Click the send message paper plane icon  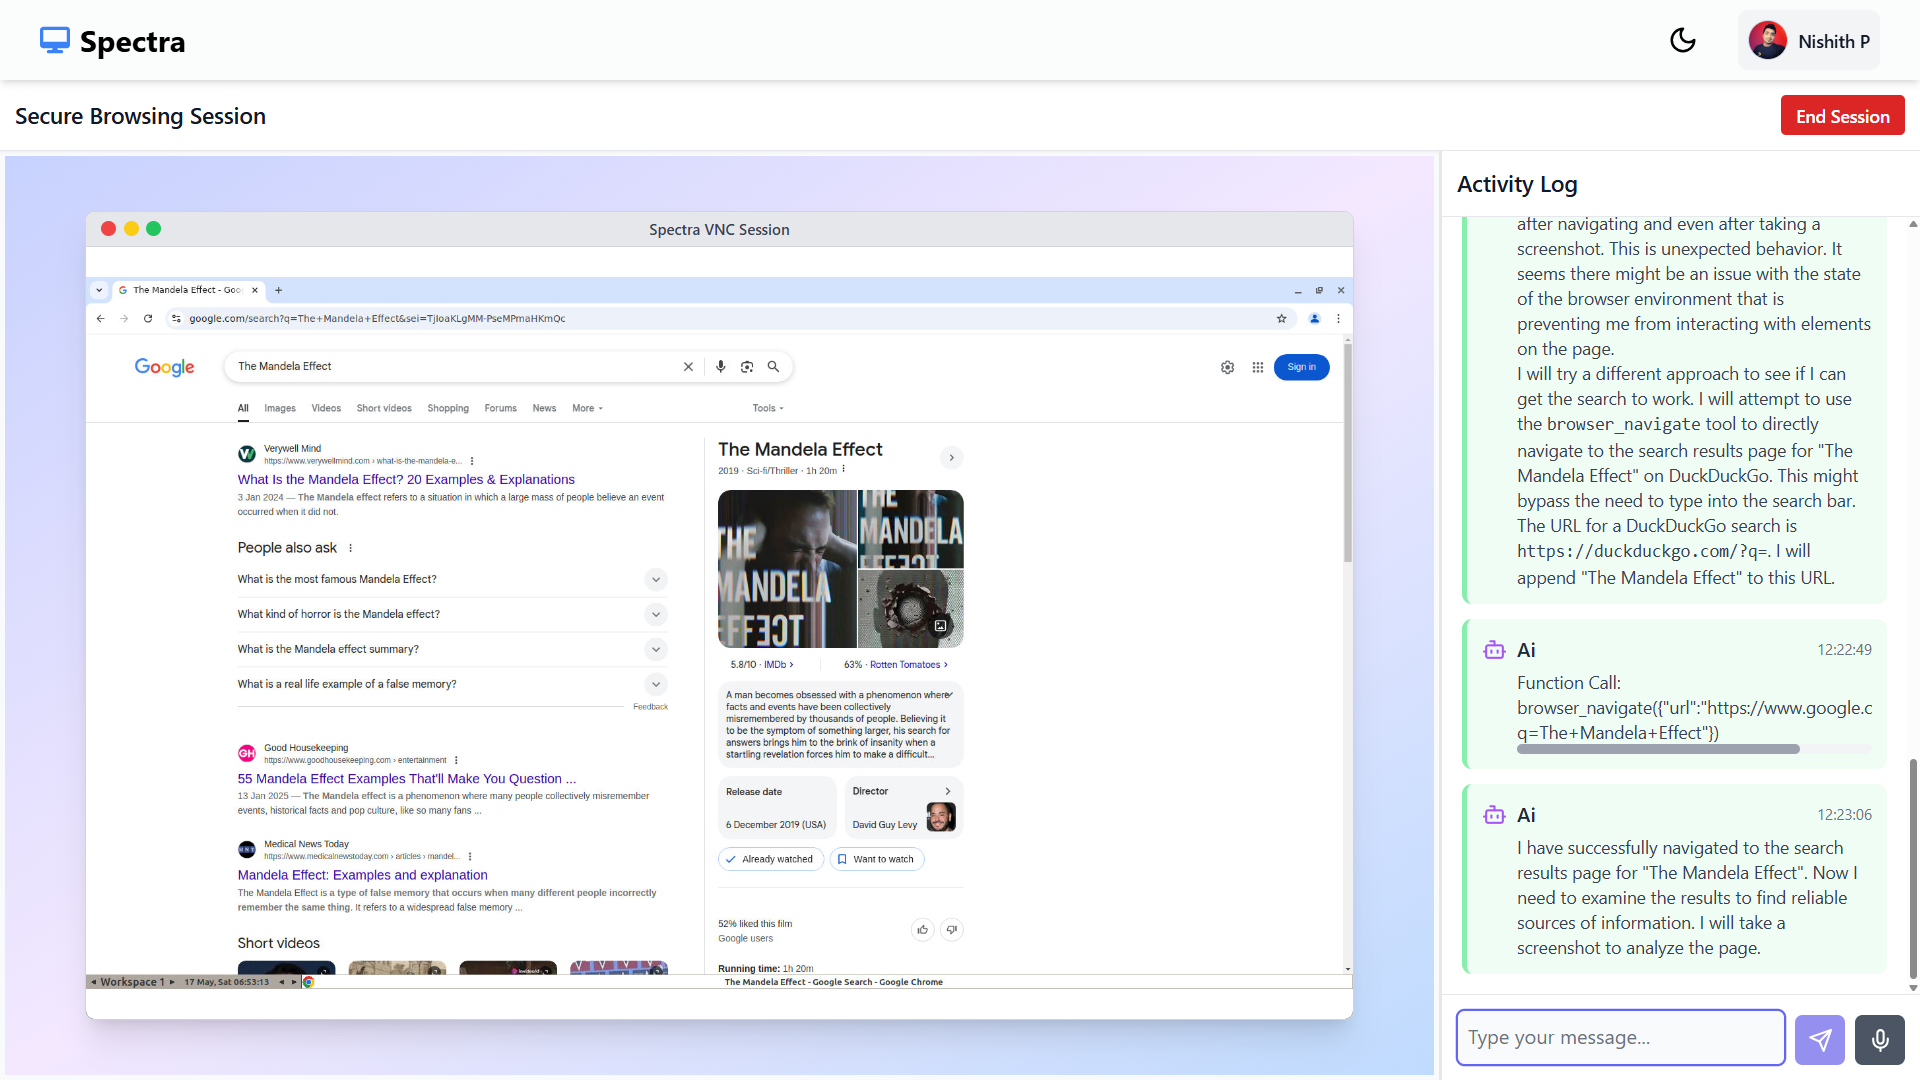(1819, 1039)
